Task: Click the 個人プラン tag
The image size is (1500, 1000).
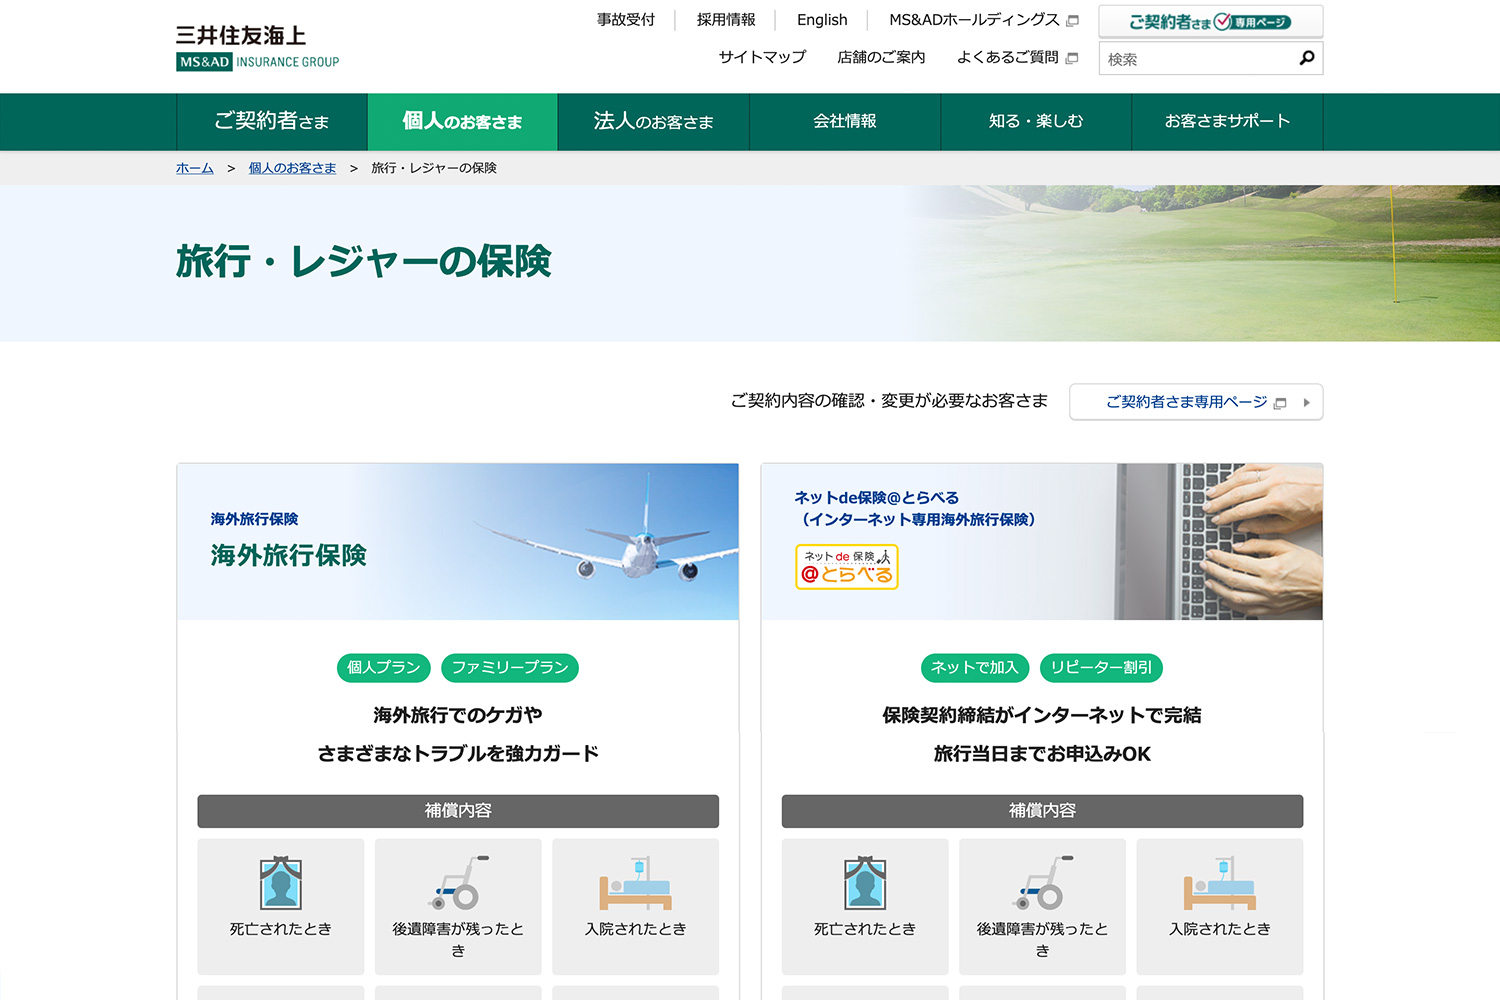Action: tap(384, 668)
